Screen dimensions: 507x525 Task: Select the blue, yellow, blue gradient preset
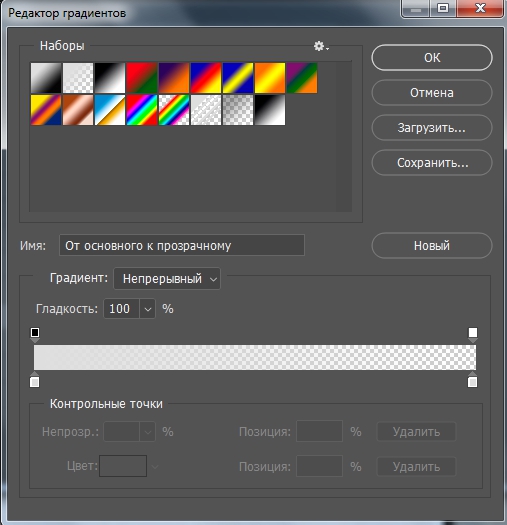[x=238, y=78]
